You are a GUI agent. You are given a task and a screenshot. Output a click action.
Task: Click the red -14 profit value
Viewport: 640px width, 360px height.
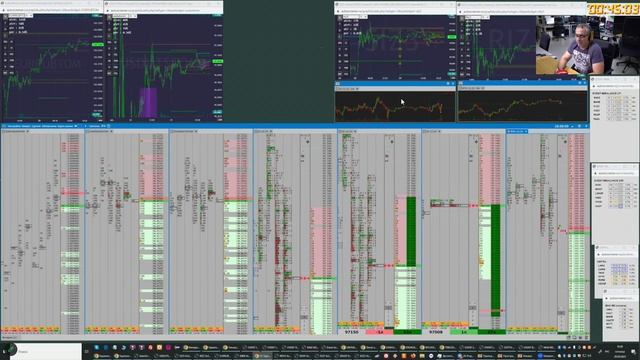380,332
